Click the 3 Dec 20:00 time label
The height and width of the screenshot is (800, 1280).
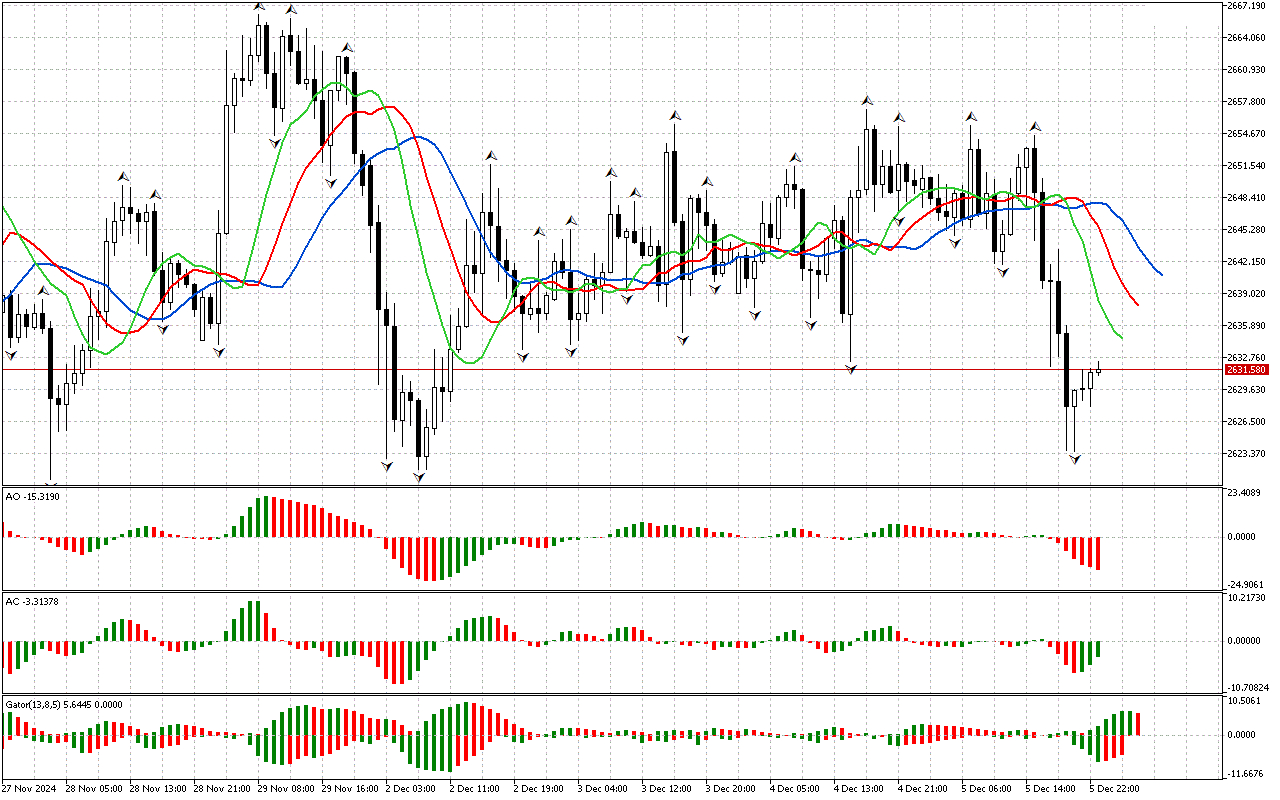[x=731, y=789]
